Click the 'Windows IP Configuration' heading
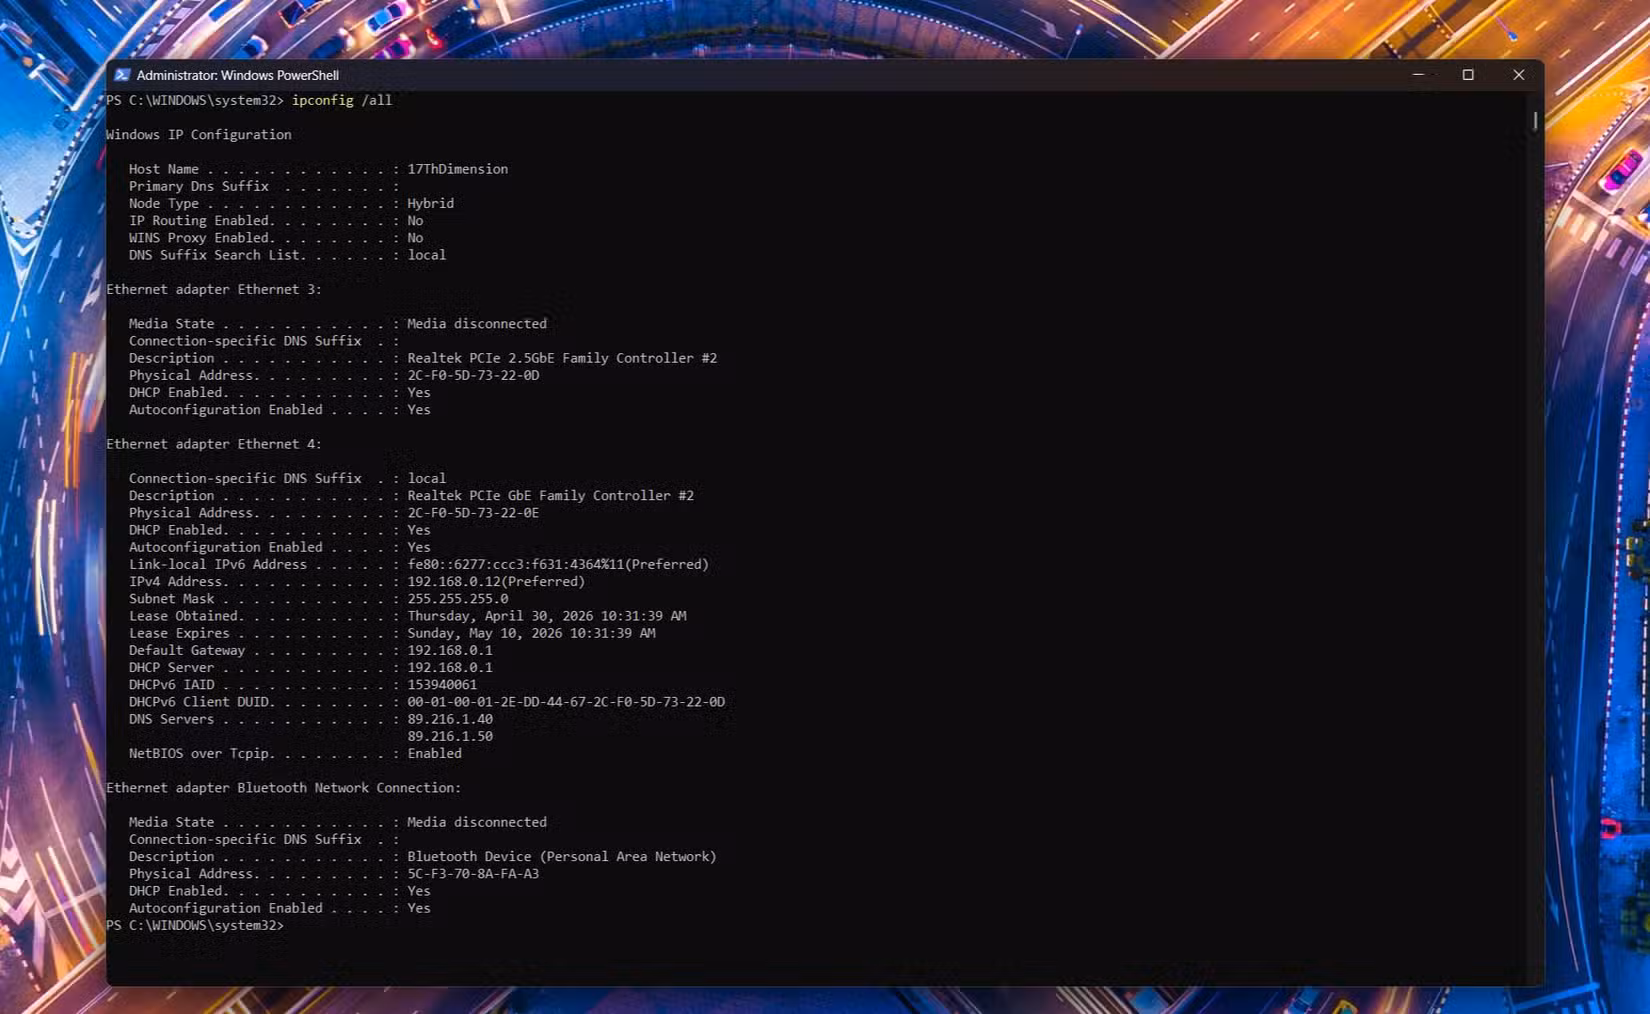1650x1014 pixels. click(199, 135)
